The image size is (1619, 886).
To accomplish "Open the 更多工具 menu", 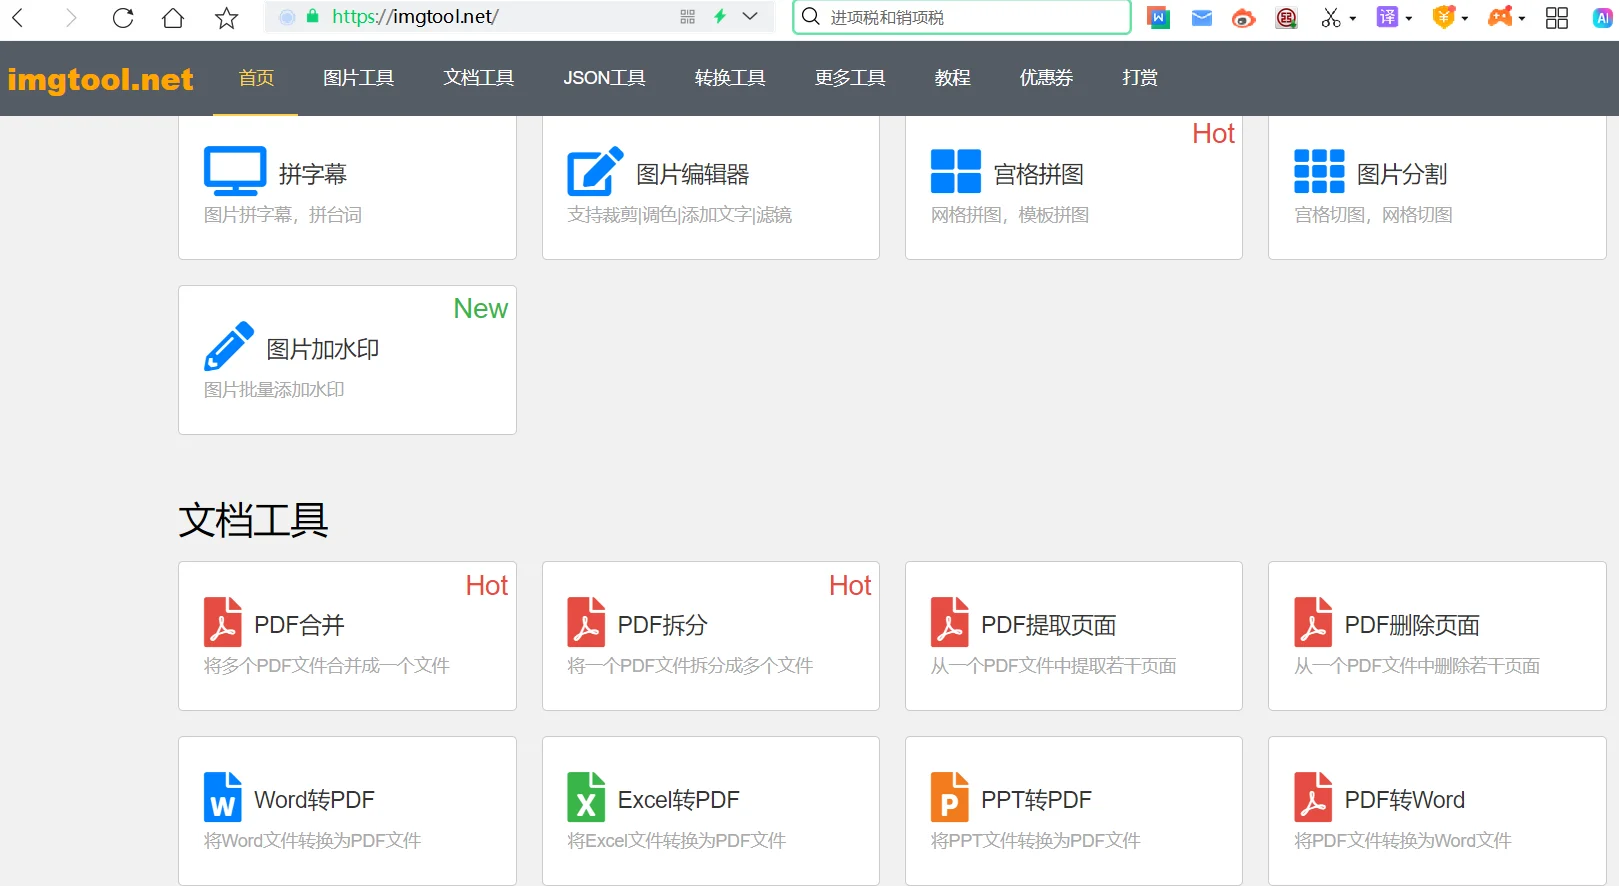I will pyautogui.click(x=850, y=78).
